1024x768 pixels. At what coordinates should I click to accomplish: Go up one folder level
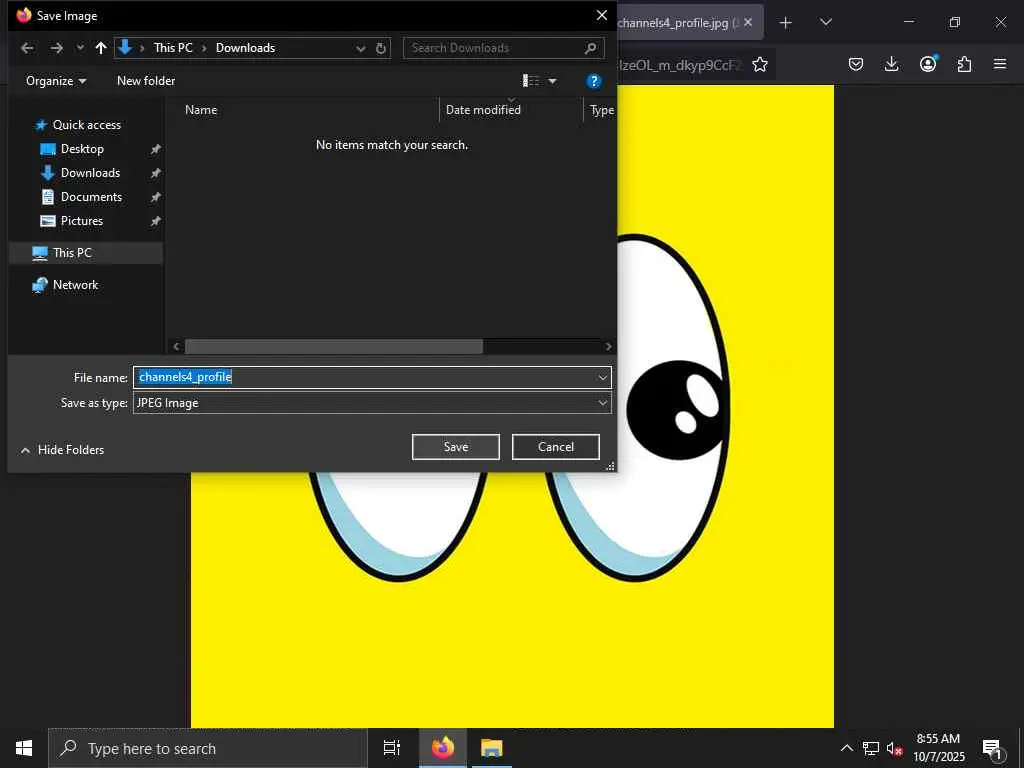click(x=101, y=48)
